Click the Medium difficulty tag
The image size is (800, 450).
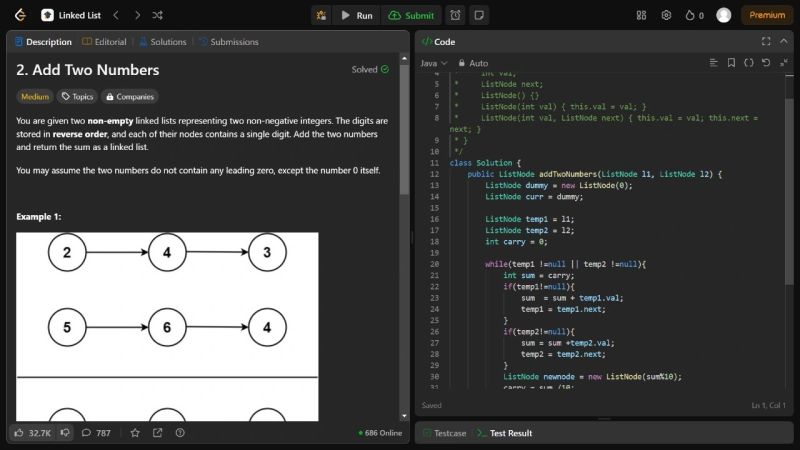click(x=35, y=96)
